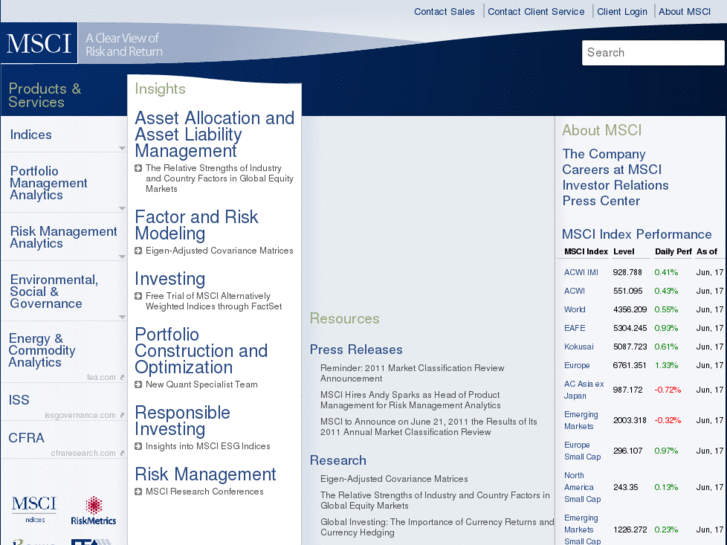727x545 pixels.
Task: Click the arrow icon beside Insights into MSCI ESG
Action: (138, 446)
